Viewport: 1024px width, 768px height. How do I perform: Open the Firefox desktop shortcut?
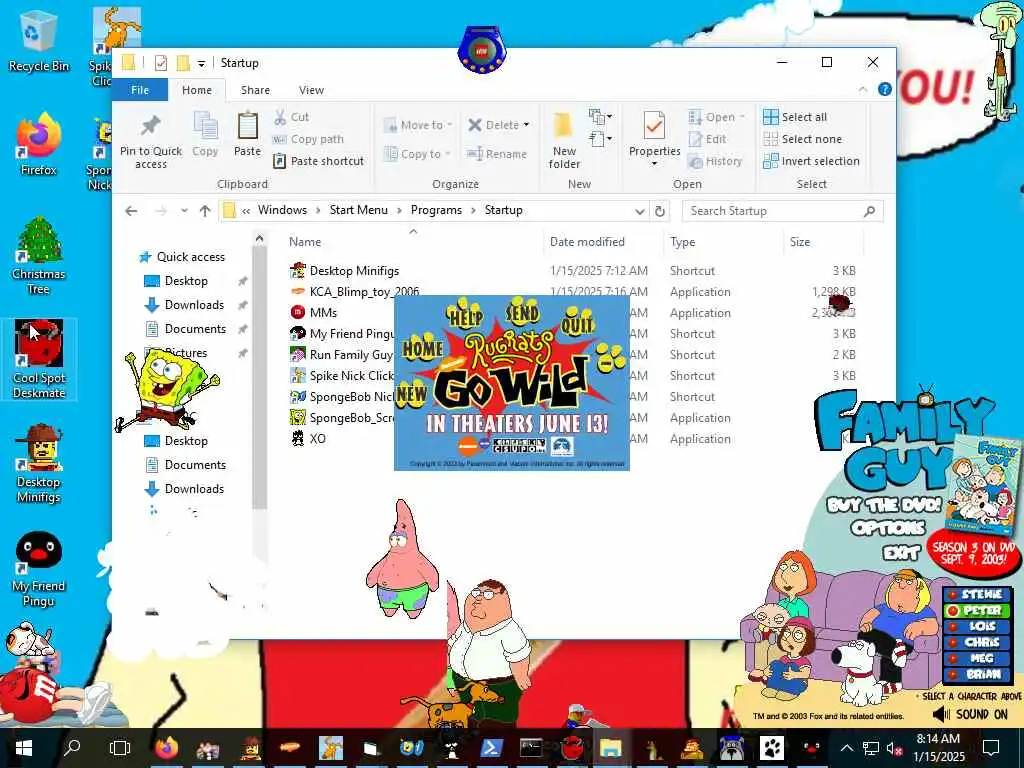click(x=38, y=146)
